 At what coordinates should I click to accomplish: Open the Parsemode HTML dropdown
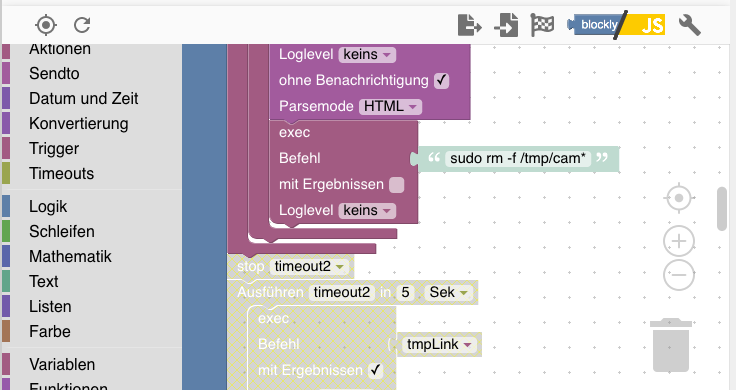click(390, 107)
